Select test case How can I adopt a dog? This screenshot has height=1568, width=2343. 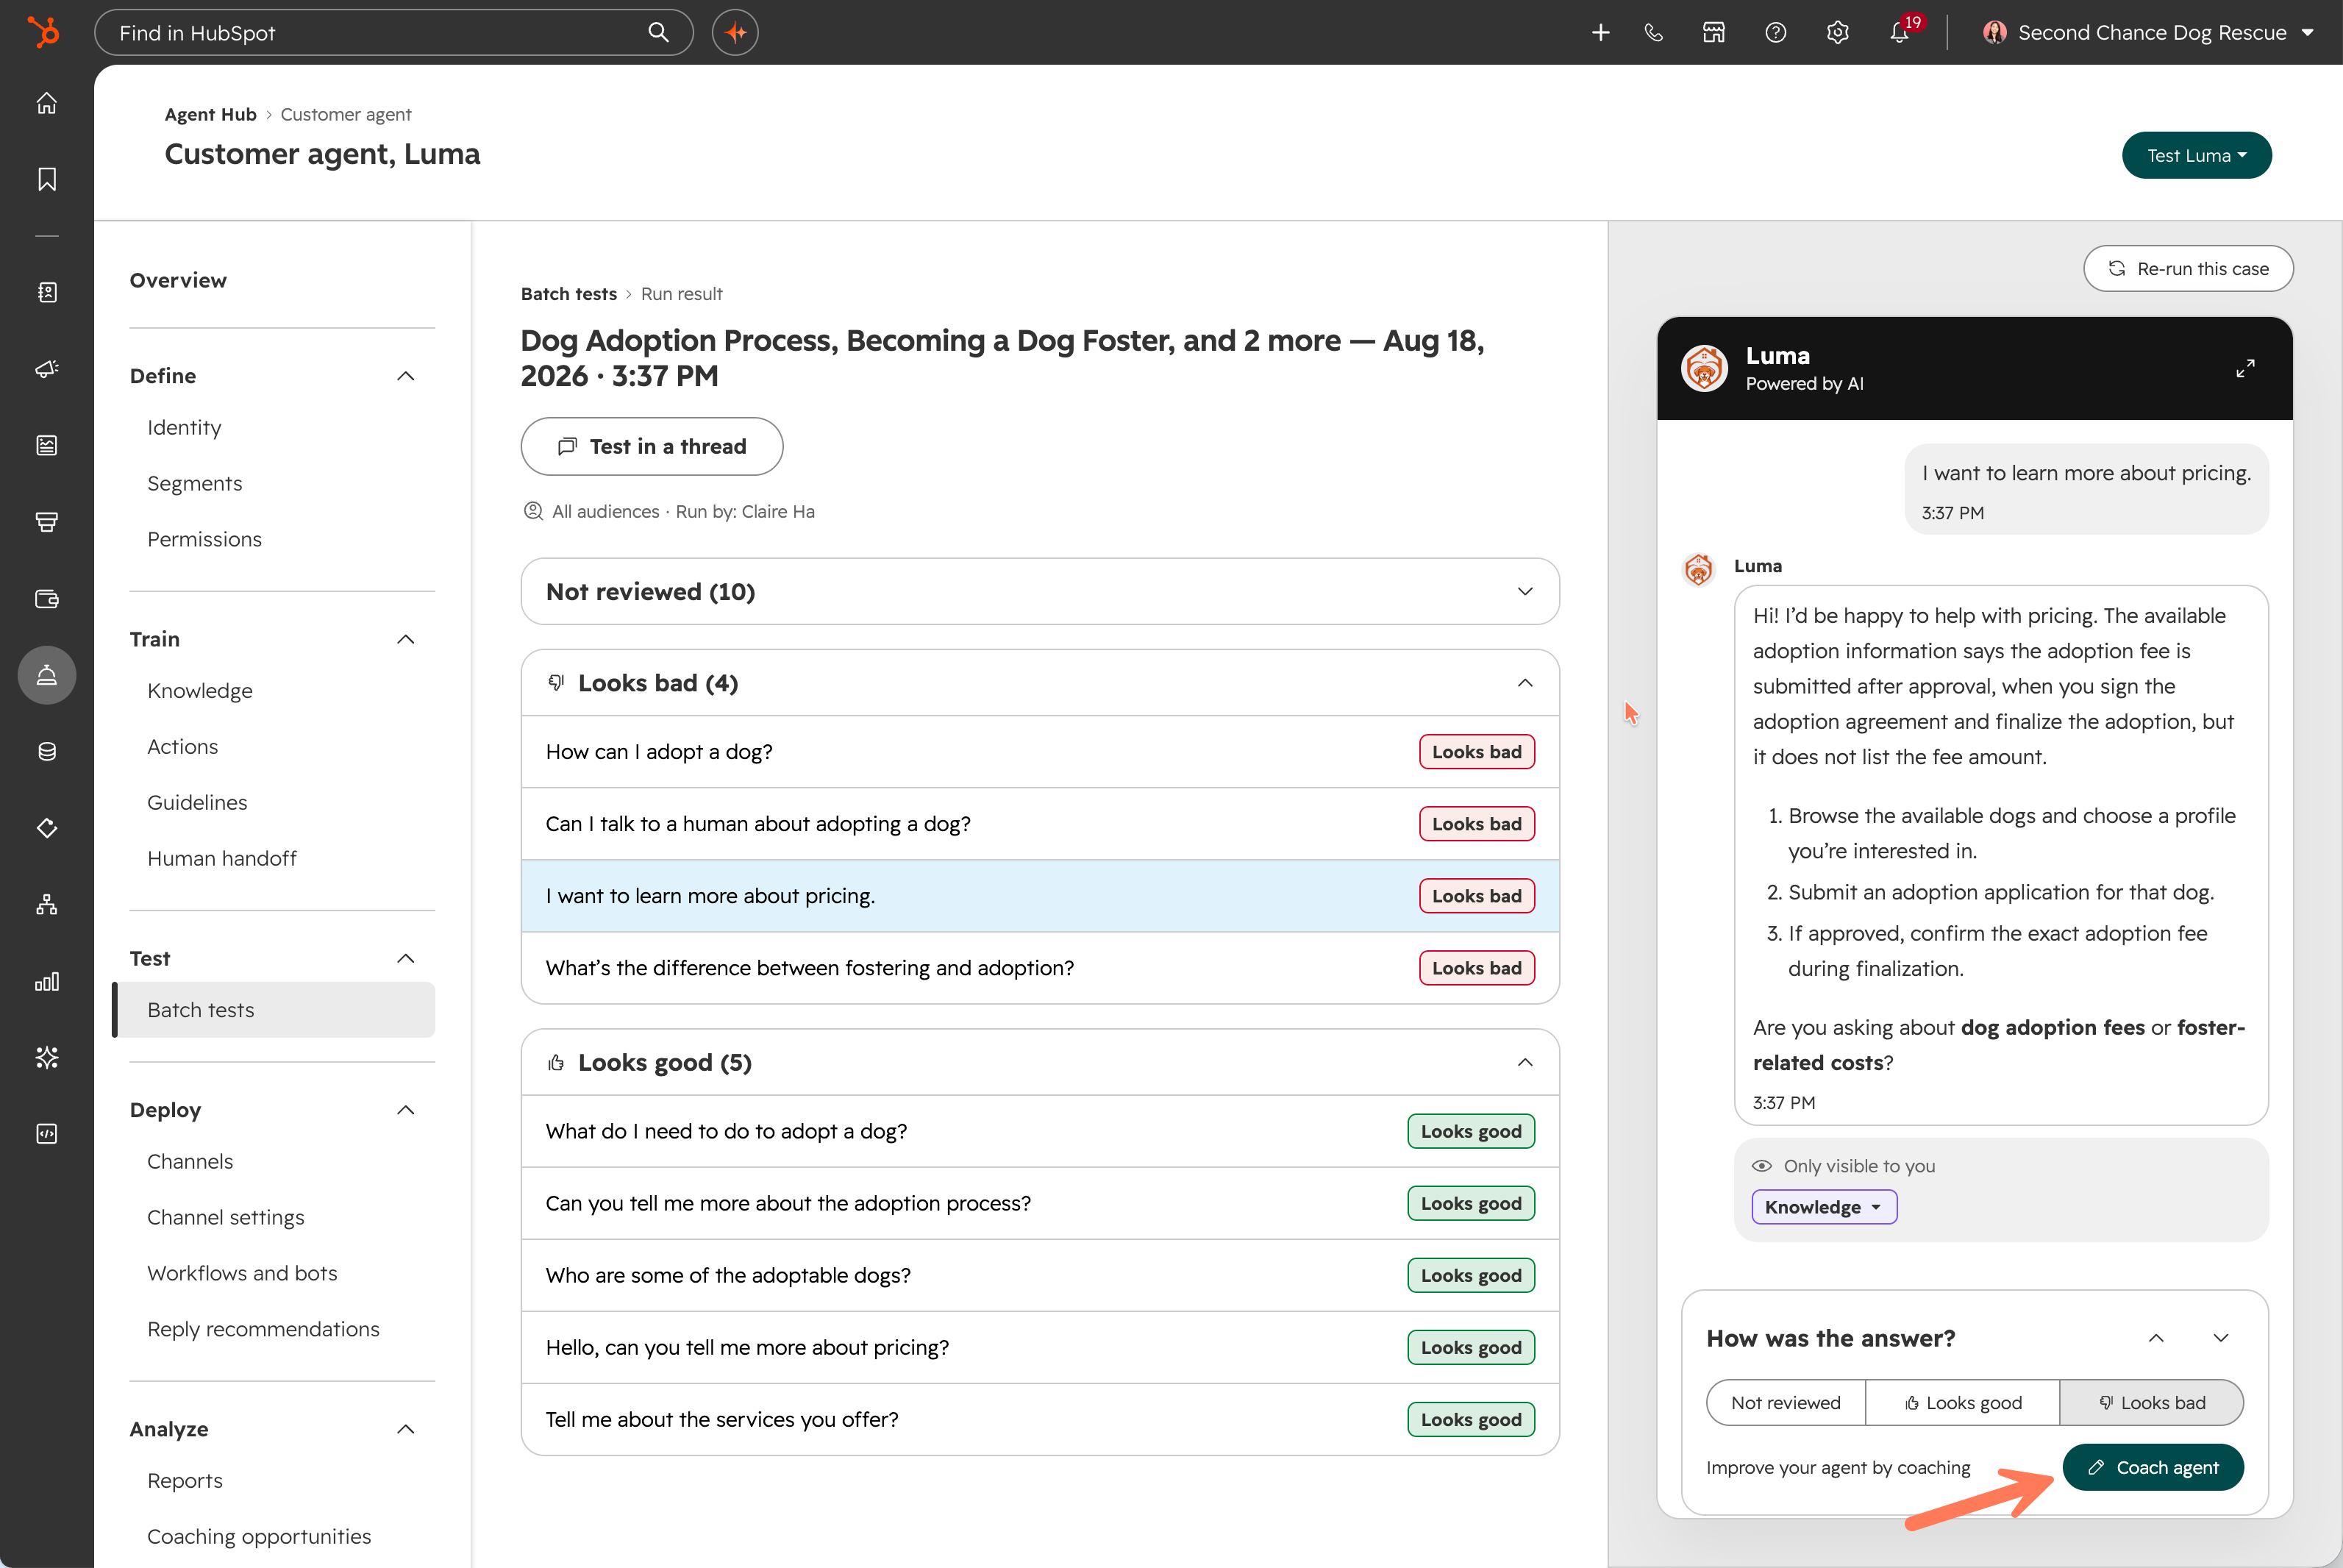(1040, 752)
